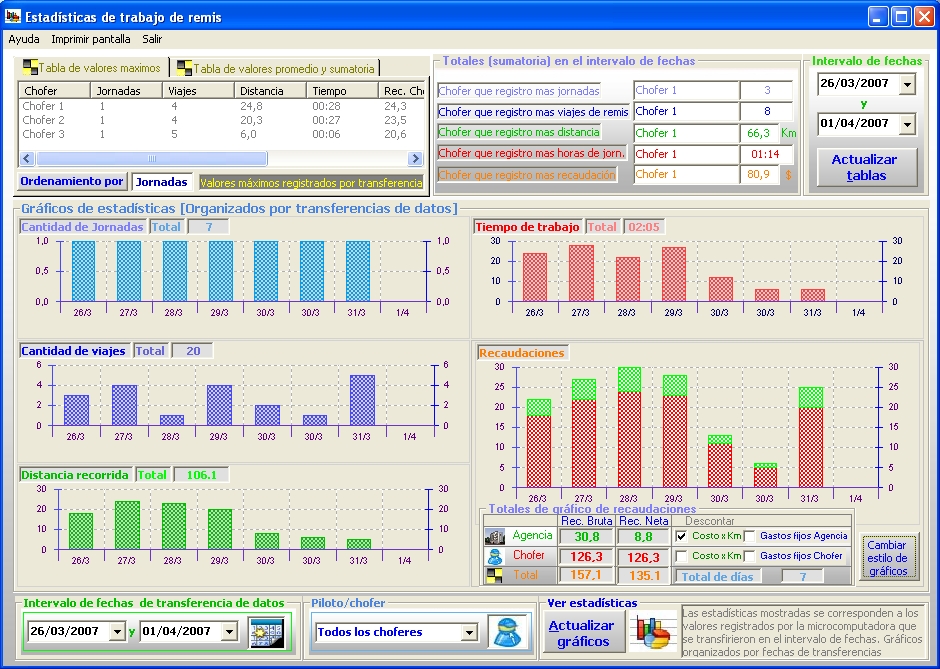
Task: Maximize the Estadísticas de trabajo window
Action: pos(901,16)
